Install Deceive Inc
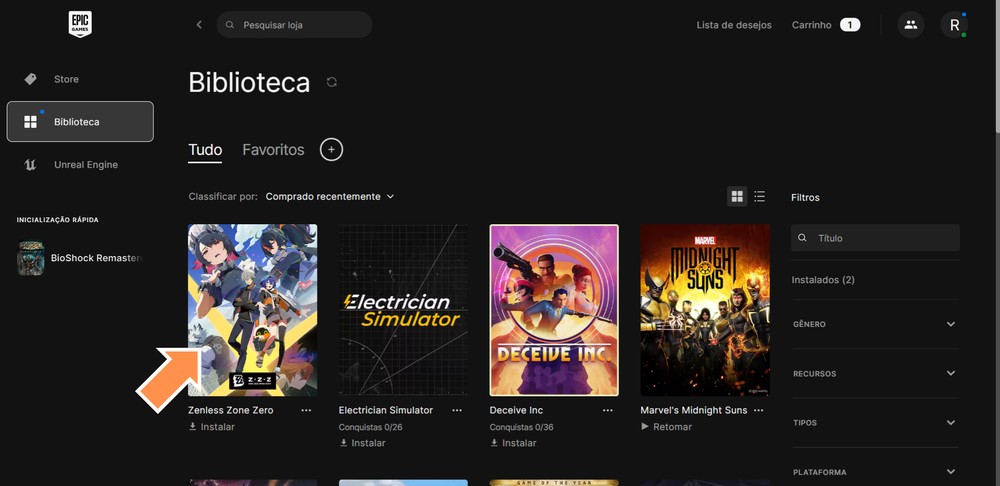This screenshot has height=486, width=1000. coord(513,443)
